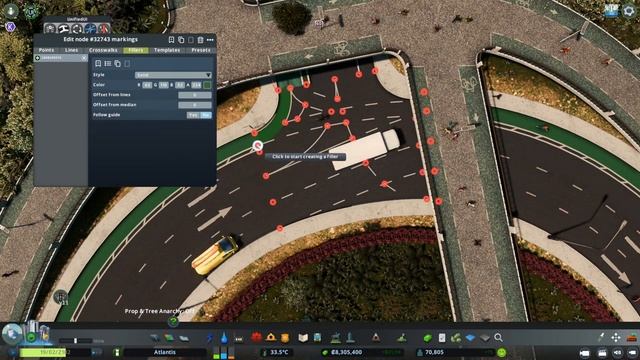640x360 pixels.
Task: Click filler style template bookmark icon
Action: (x=98, y=63)
